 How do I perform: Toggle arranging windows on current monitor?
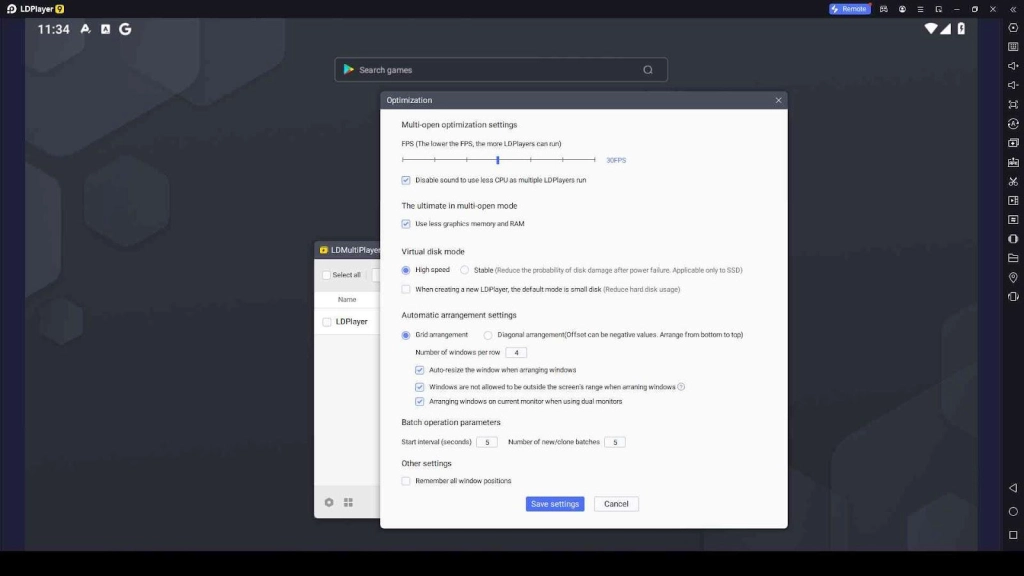coord(419,402)
